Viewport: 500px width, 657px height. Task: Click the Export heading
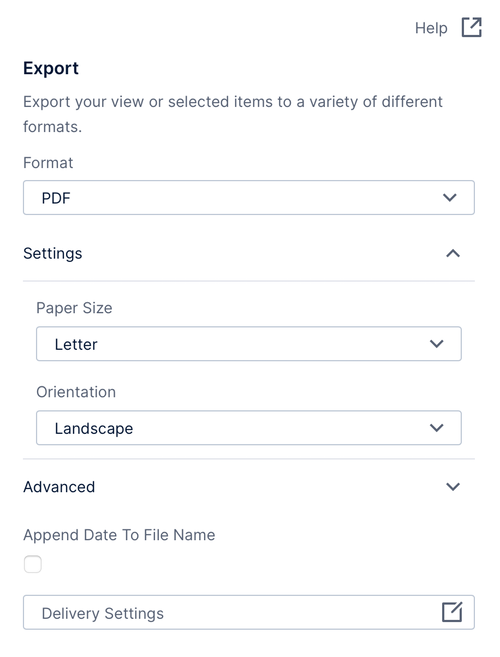[x=51, y=68]
